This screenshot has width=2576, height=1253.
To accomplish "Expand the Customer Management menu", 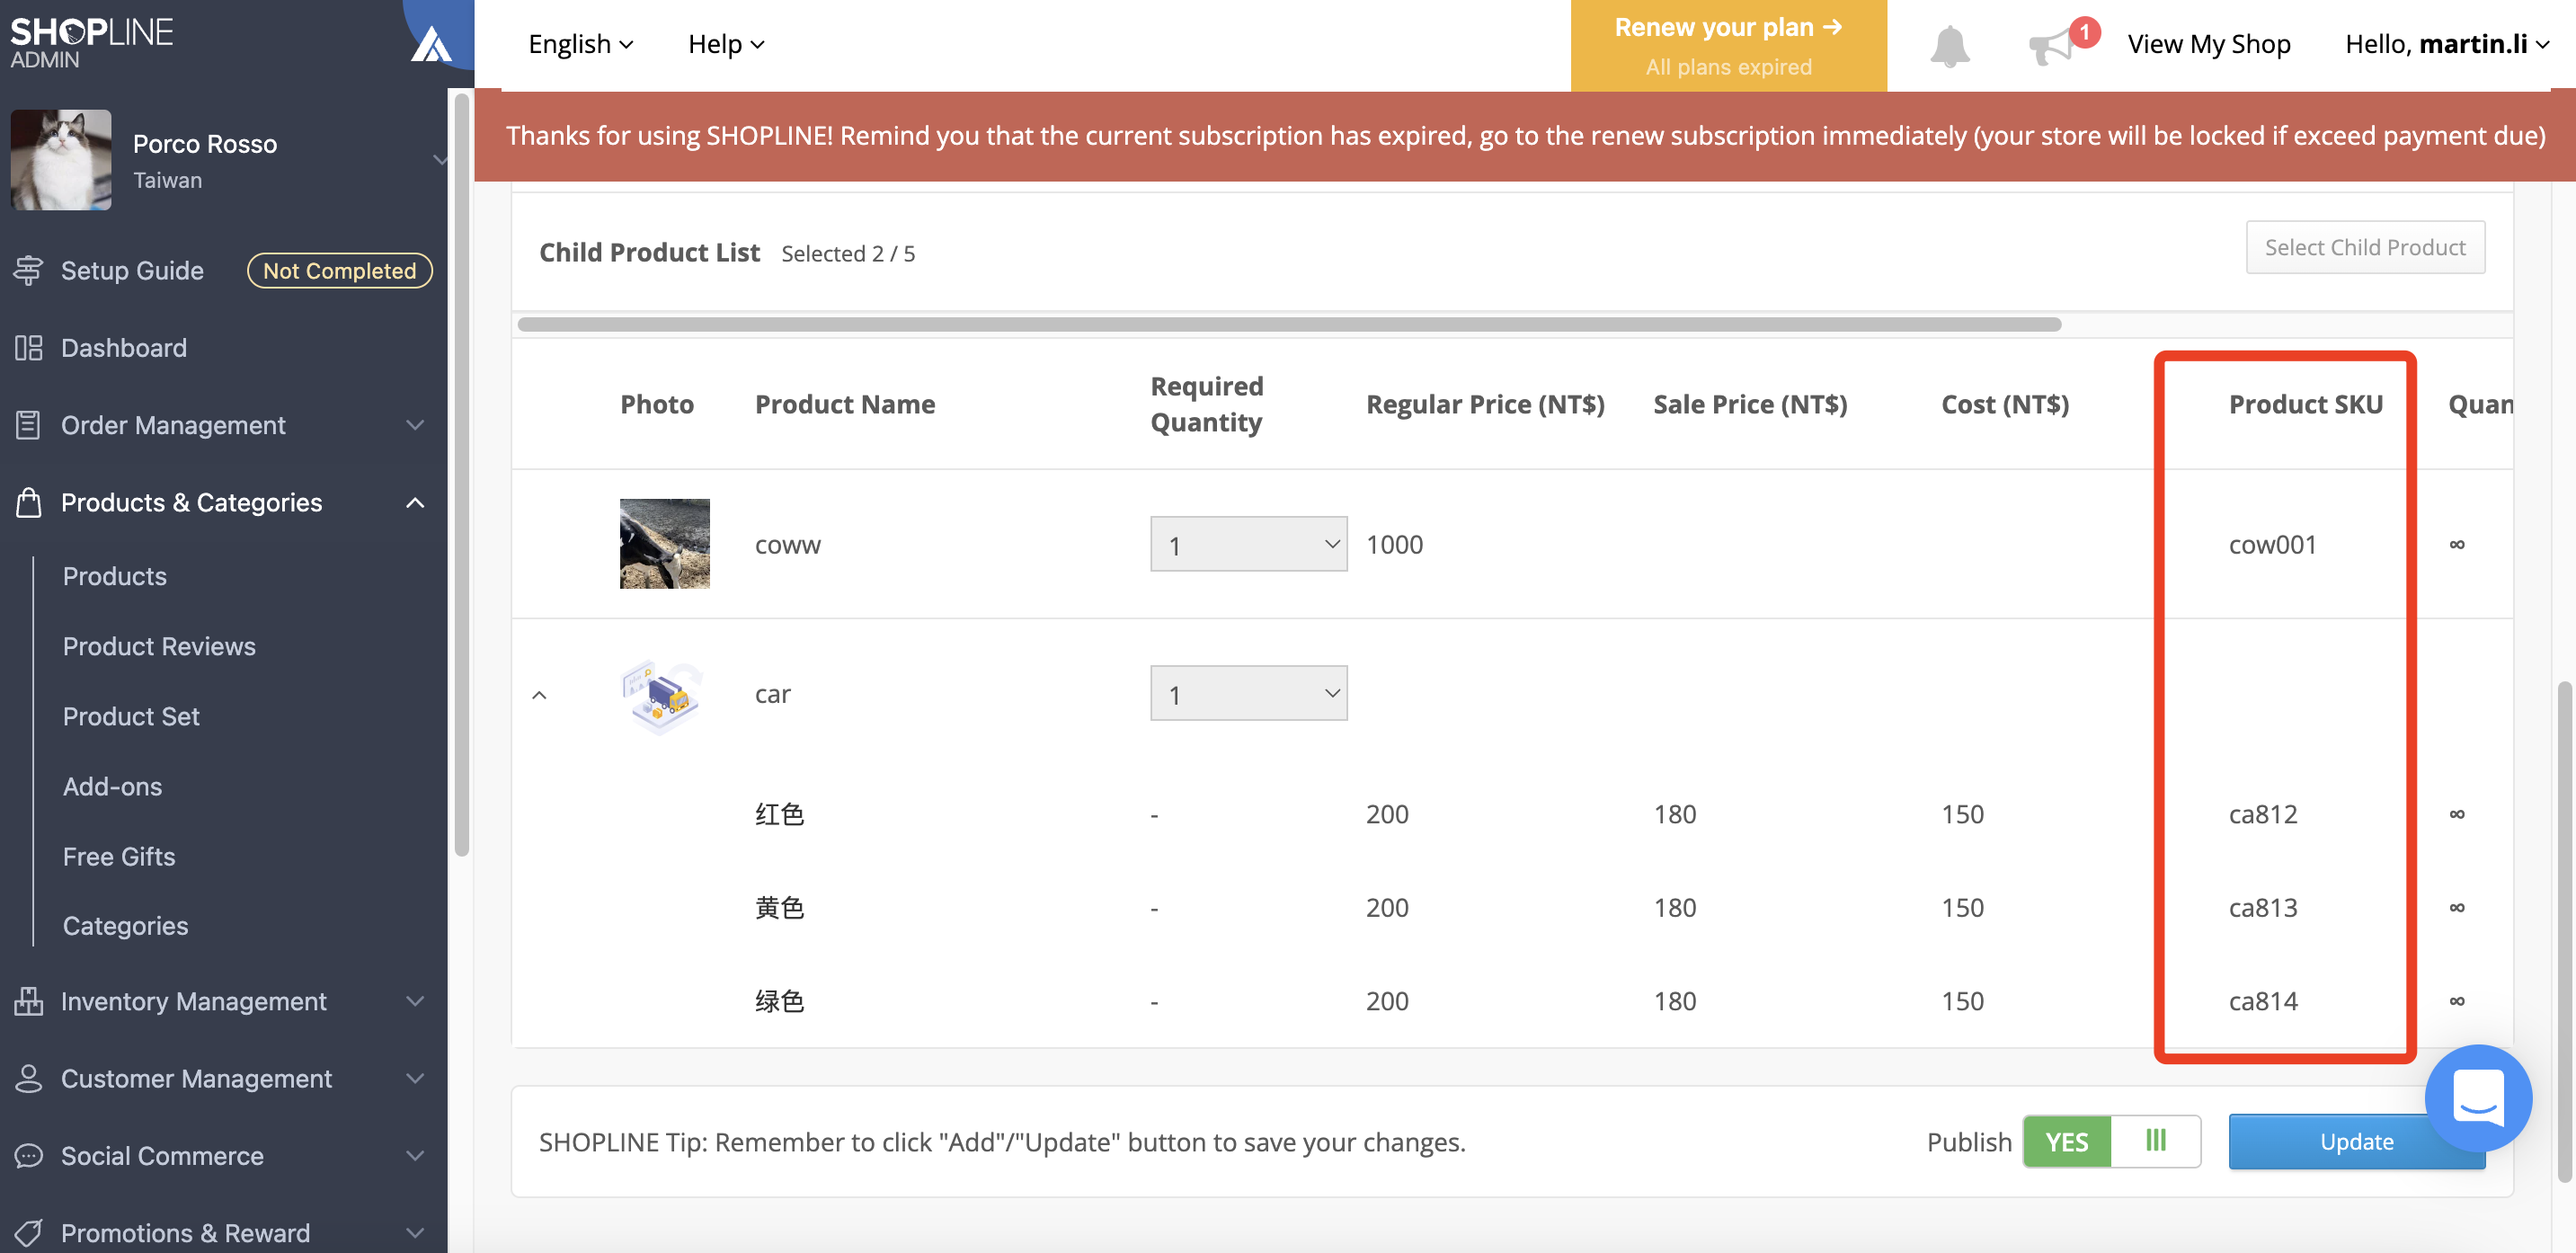I will coord(415,1078).
